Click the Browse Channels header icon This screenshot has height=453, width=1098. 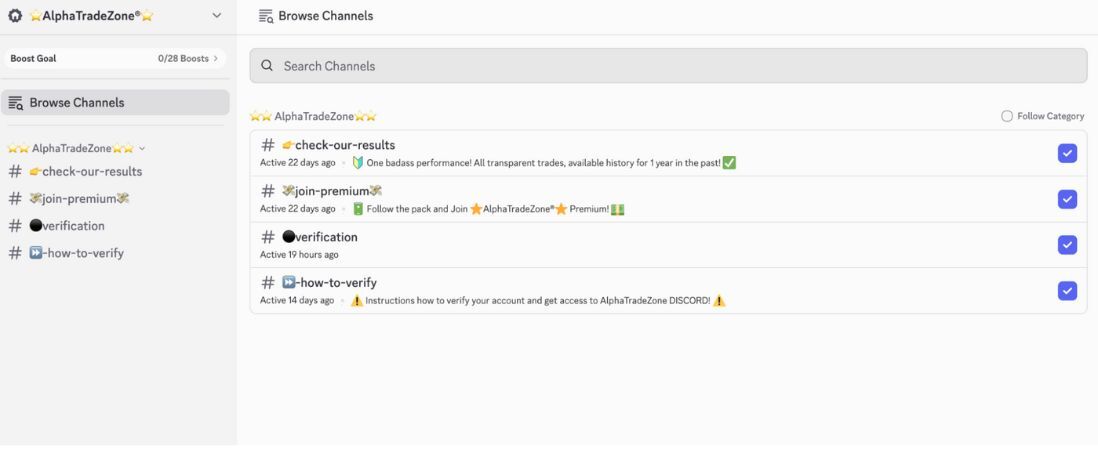click(265, 16)
